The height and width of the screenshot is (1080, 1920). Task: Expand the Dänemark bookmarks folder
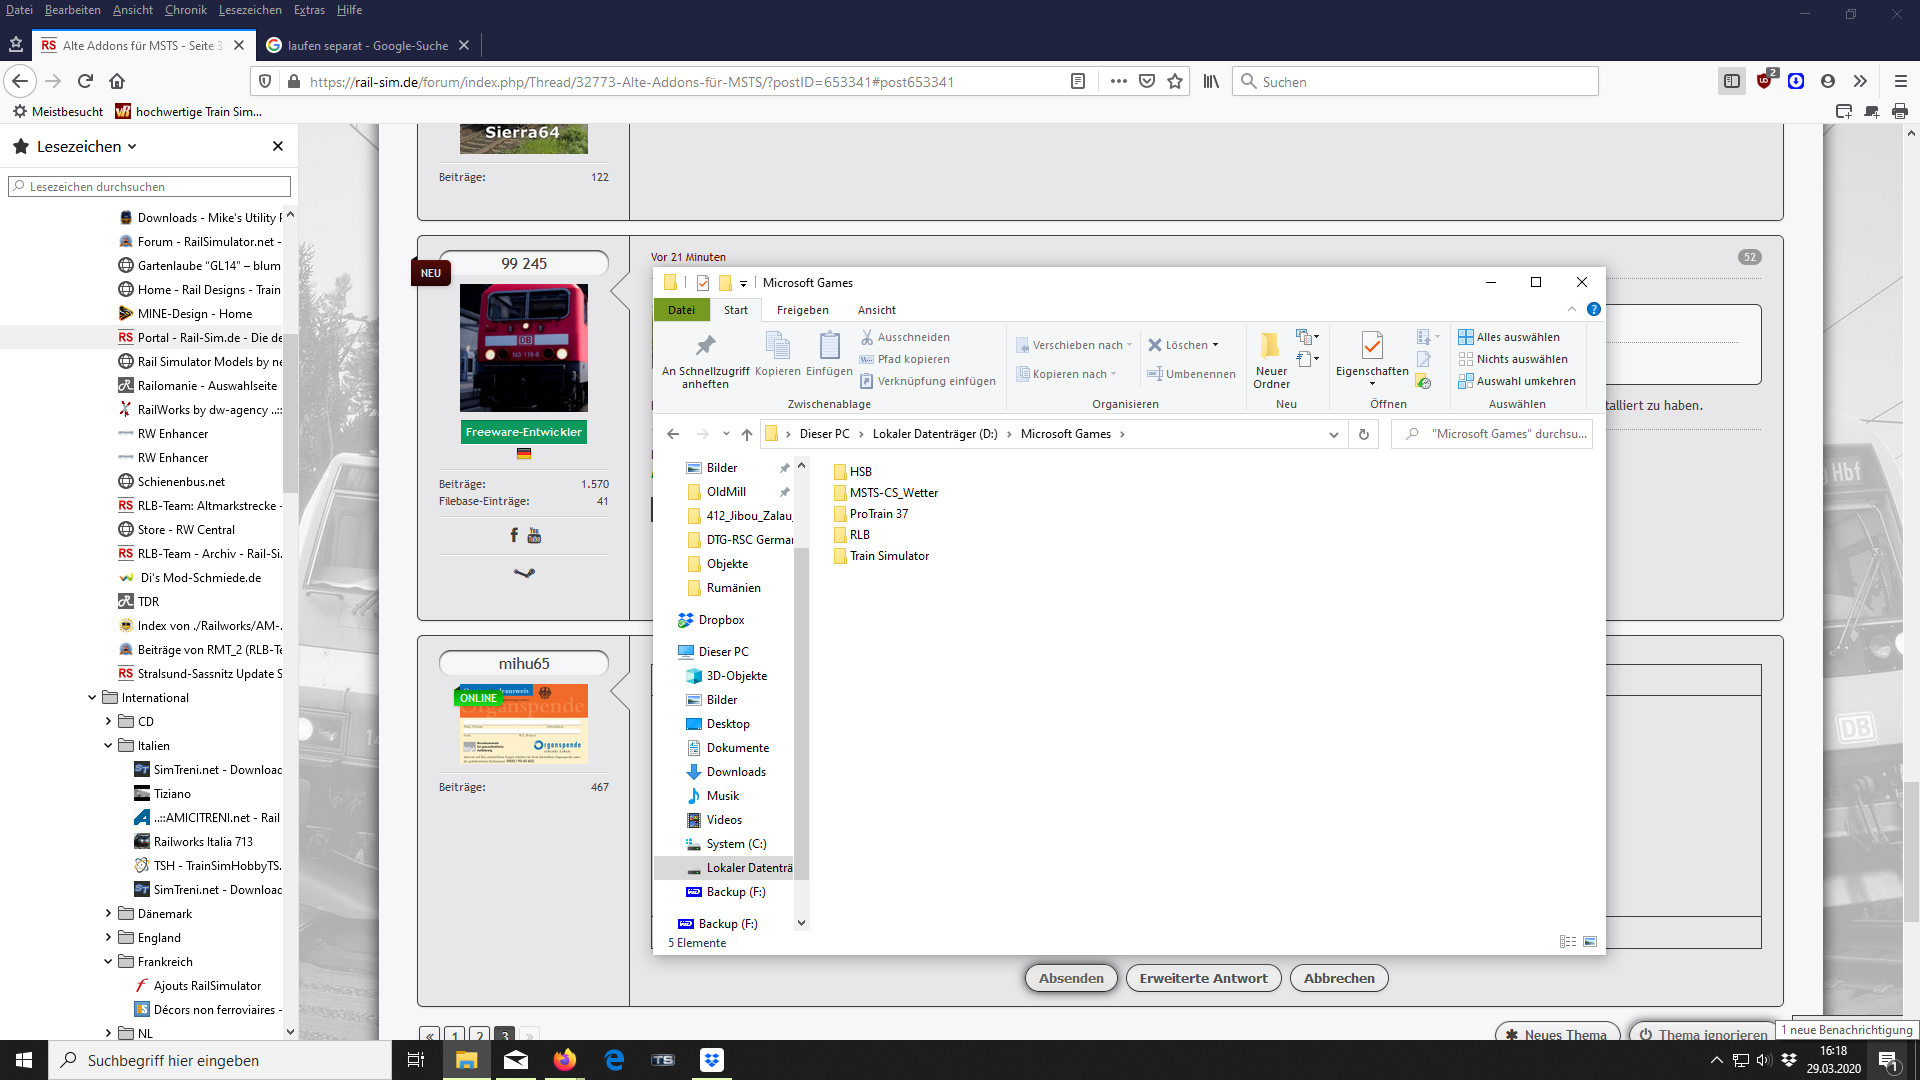108,914
